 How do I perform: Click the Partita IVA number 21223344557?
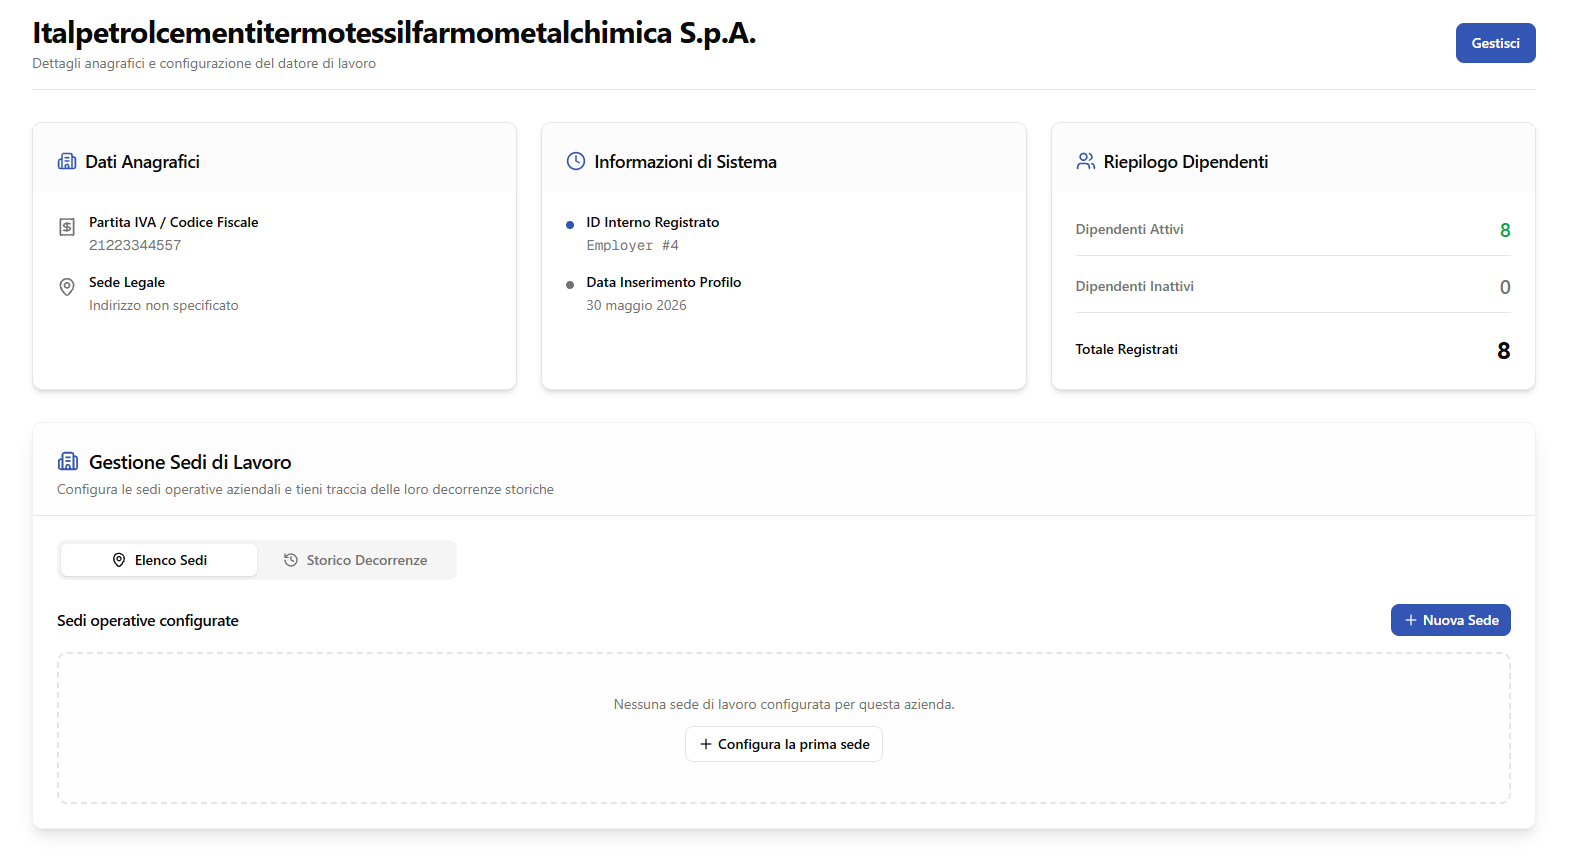click(x=135, y=245)
